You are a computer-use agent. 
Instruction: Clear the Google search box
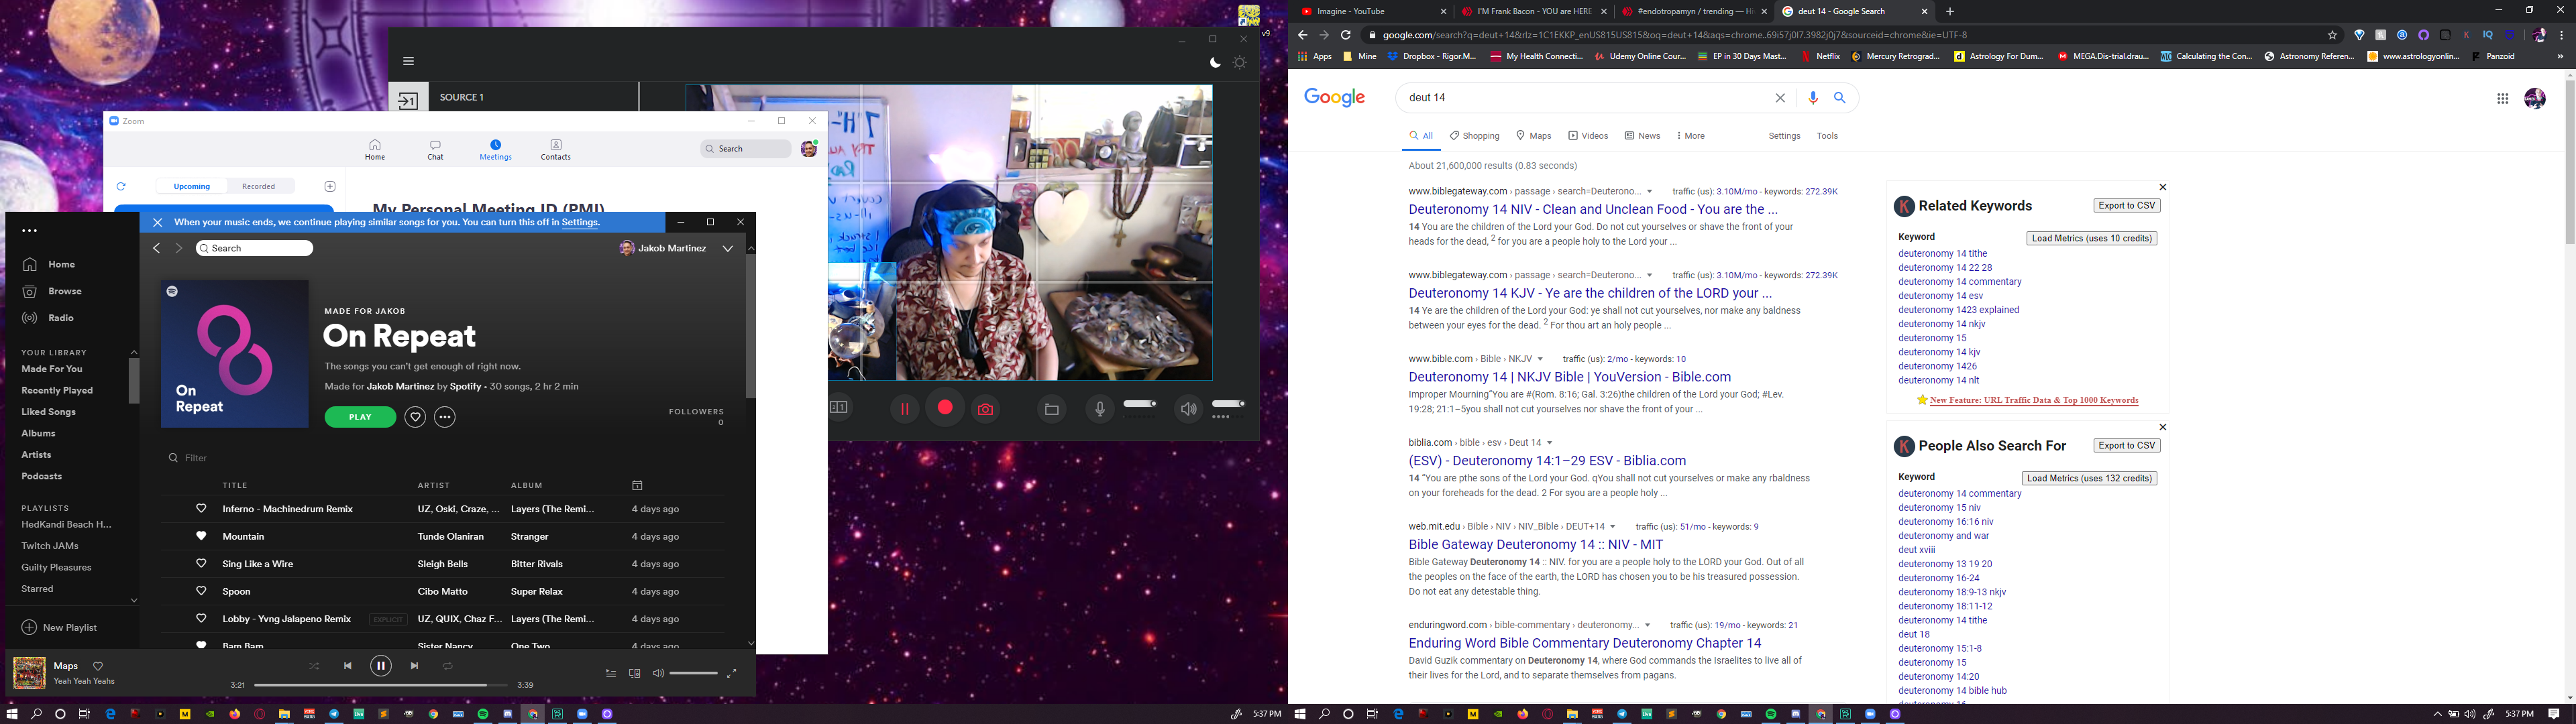(x=1780, y=98)
